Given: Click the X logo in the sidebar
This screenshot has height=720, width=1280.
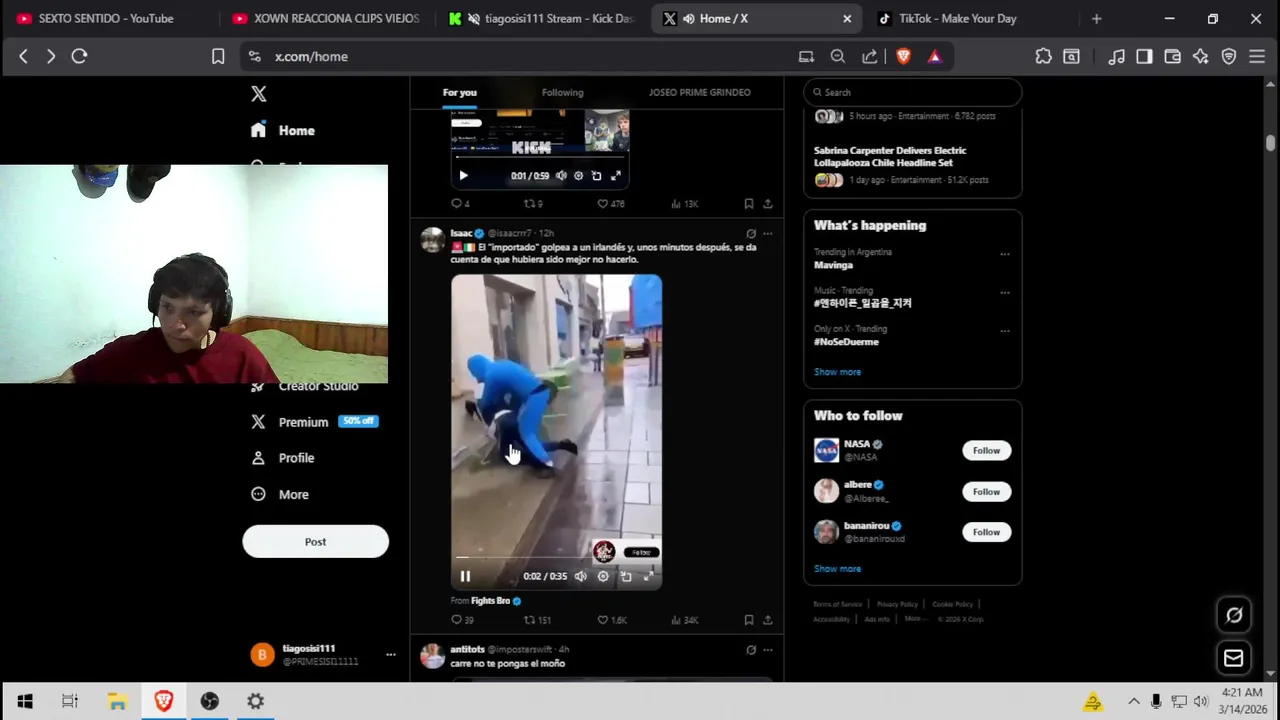Looking at the screenshot, I should pyautogui.click(x=259, y=93).
